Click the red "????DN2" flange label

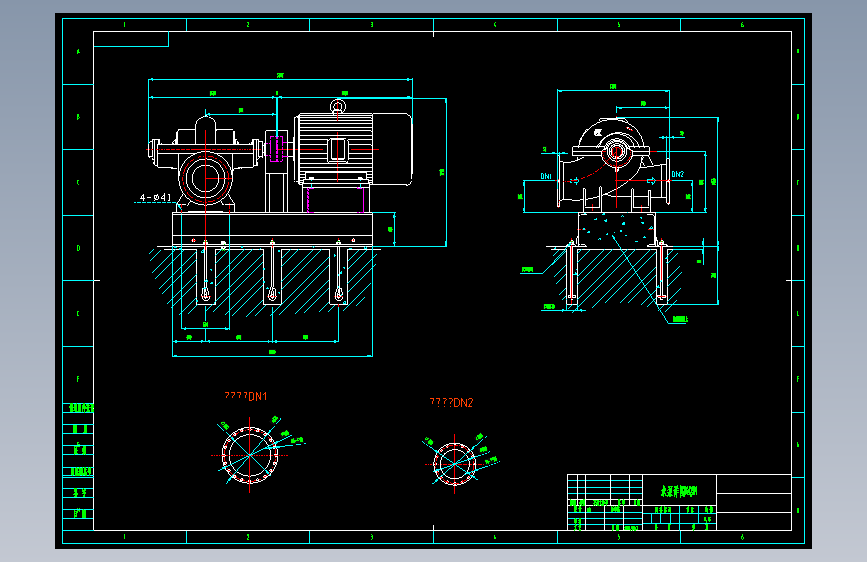click(451, 403)
